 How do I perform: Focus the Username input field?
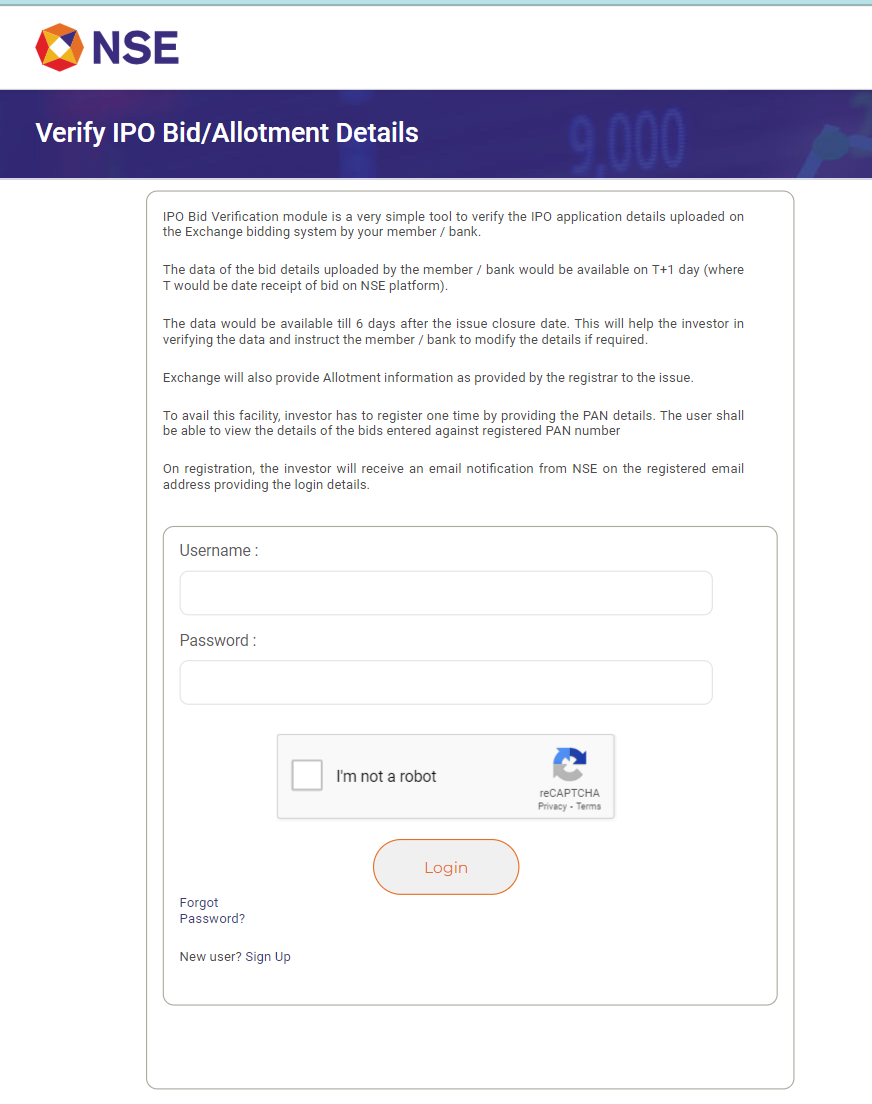point(445,593)
